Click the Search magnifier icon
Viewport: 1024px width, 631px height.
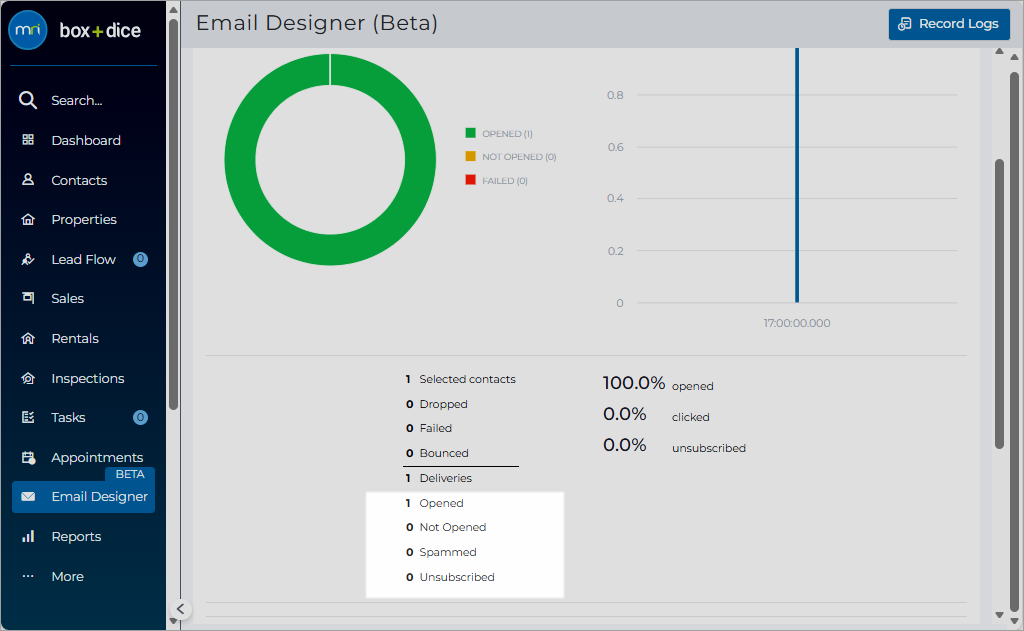point(27,100)
